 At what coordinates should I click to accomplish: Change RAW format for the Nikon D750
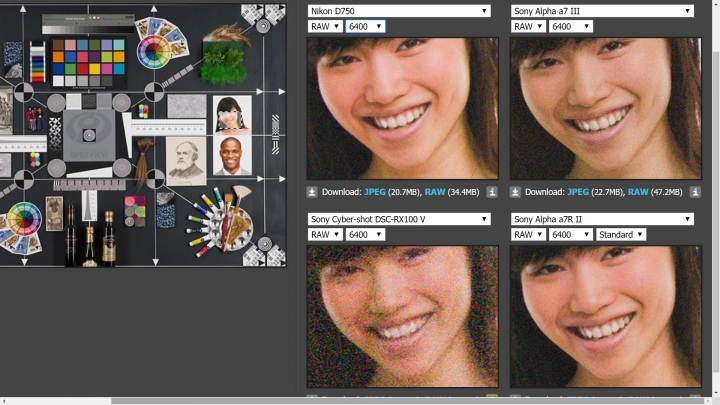(x=325, y=27)
